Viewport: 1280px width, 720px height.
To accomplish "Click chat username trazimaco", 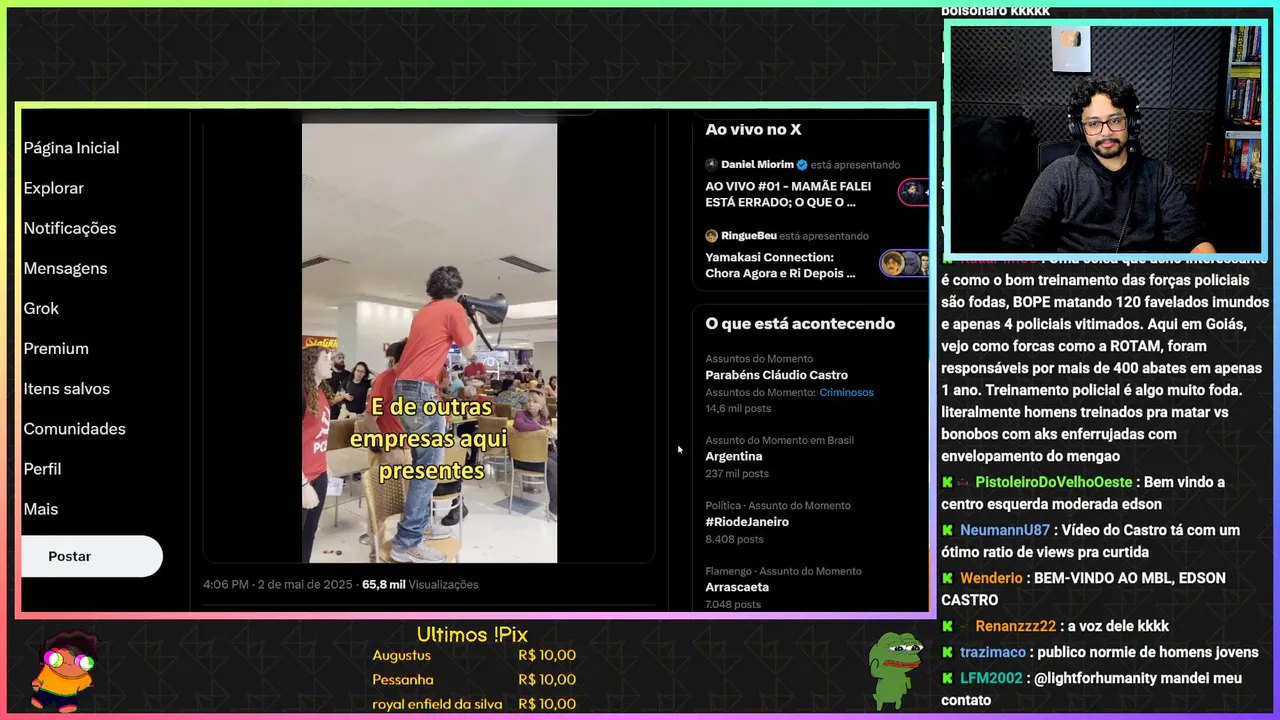I will point(993,652).
